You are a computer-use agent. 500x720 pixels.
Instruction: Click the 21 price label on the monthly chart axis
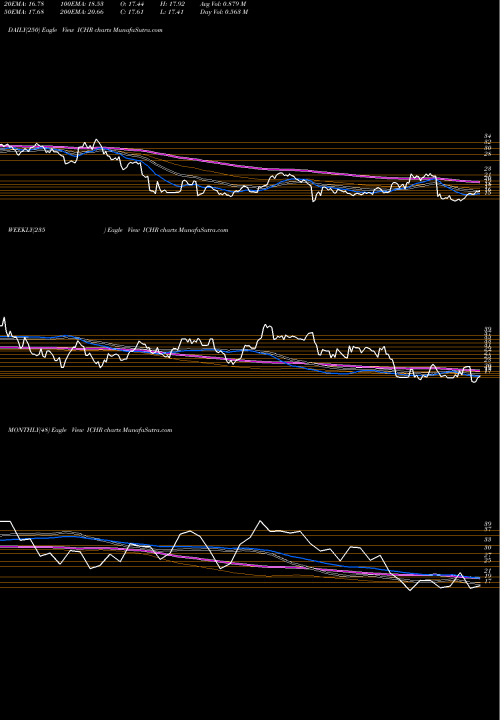(488, 570)
